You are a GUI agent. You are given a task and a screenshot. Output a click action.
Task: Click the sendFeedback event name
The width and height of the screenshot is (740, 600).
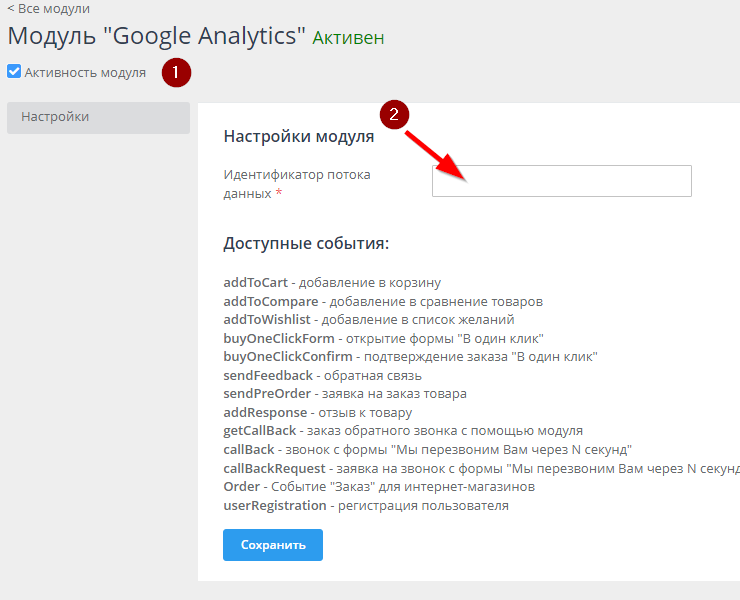coord(268,376)
